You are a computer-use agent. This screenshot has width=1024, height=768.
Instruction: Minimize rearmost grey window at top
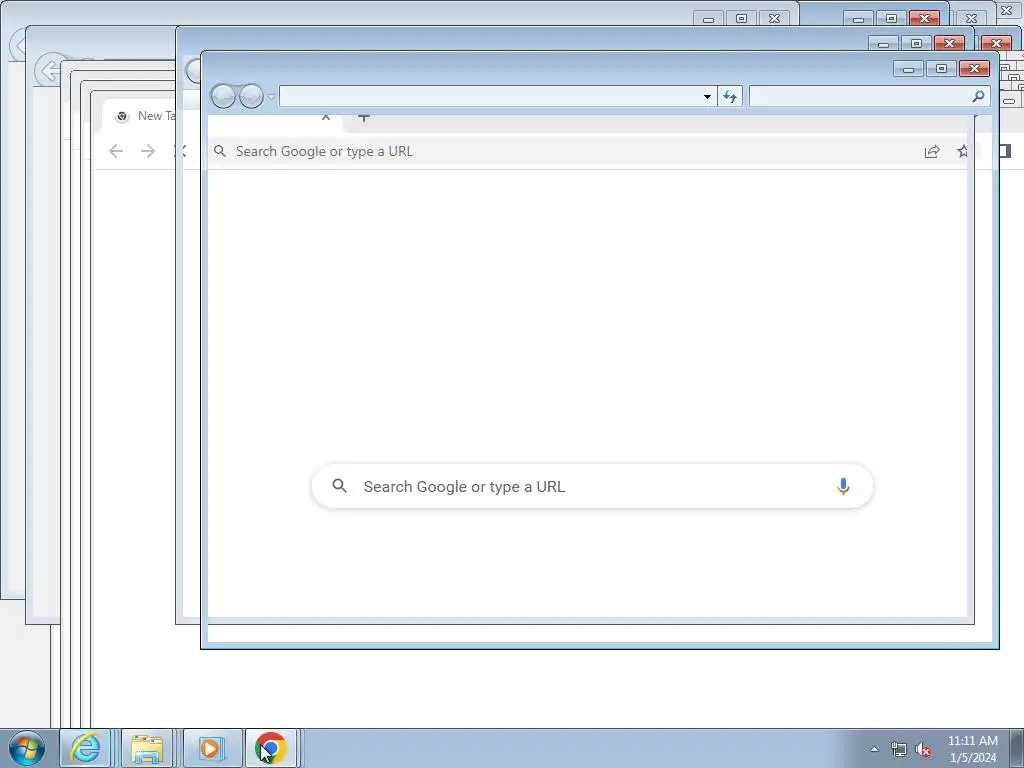pyautogui.click(x=709, y=19)
